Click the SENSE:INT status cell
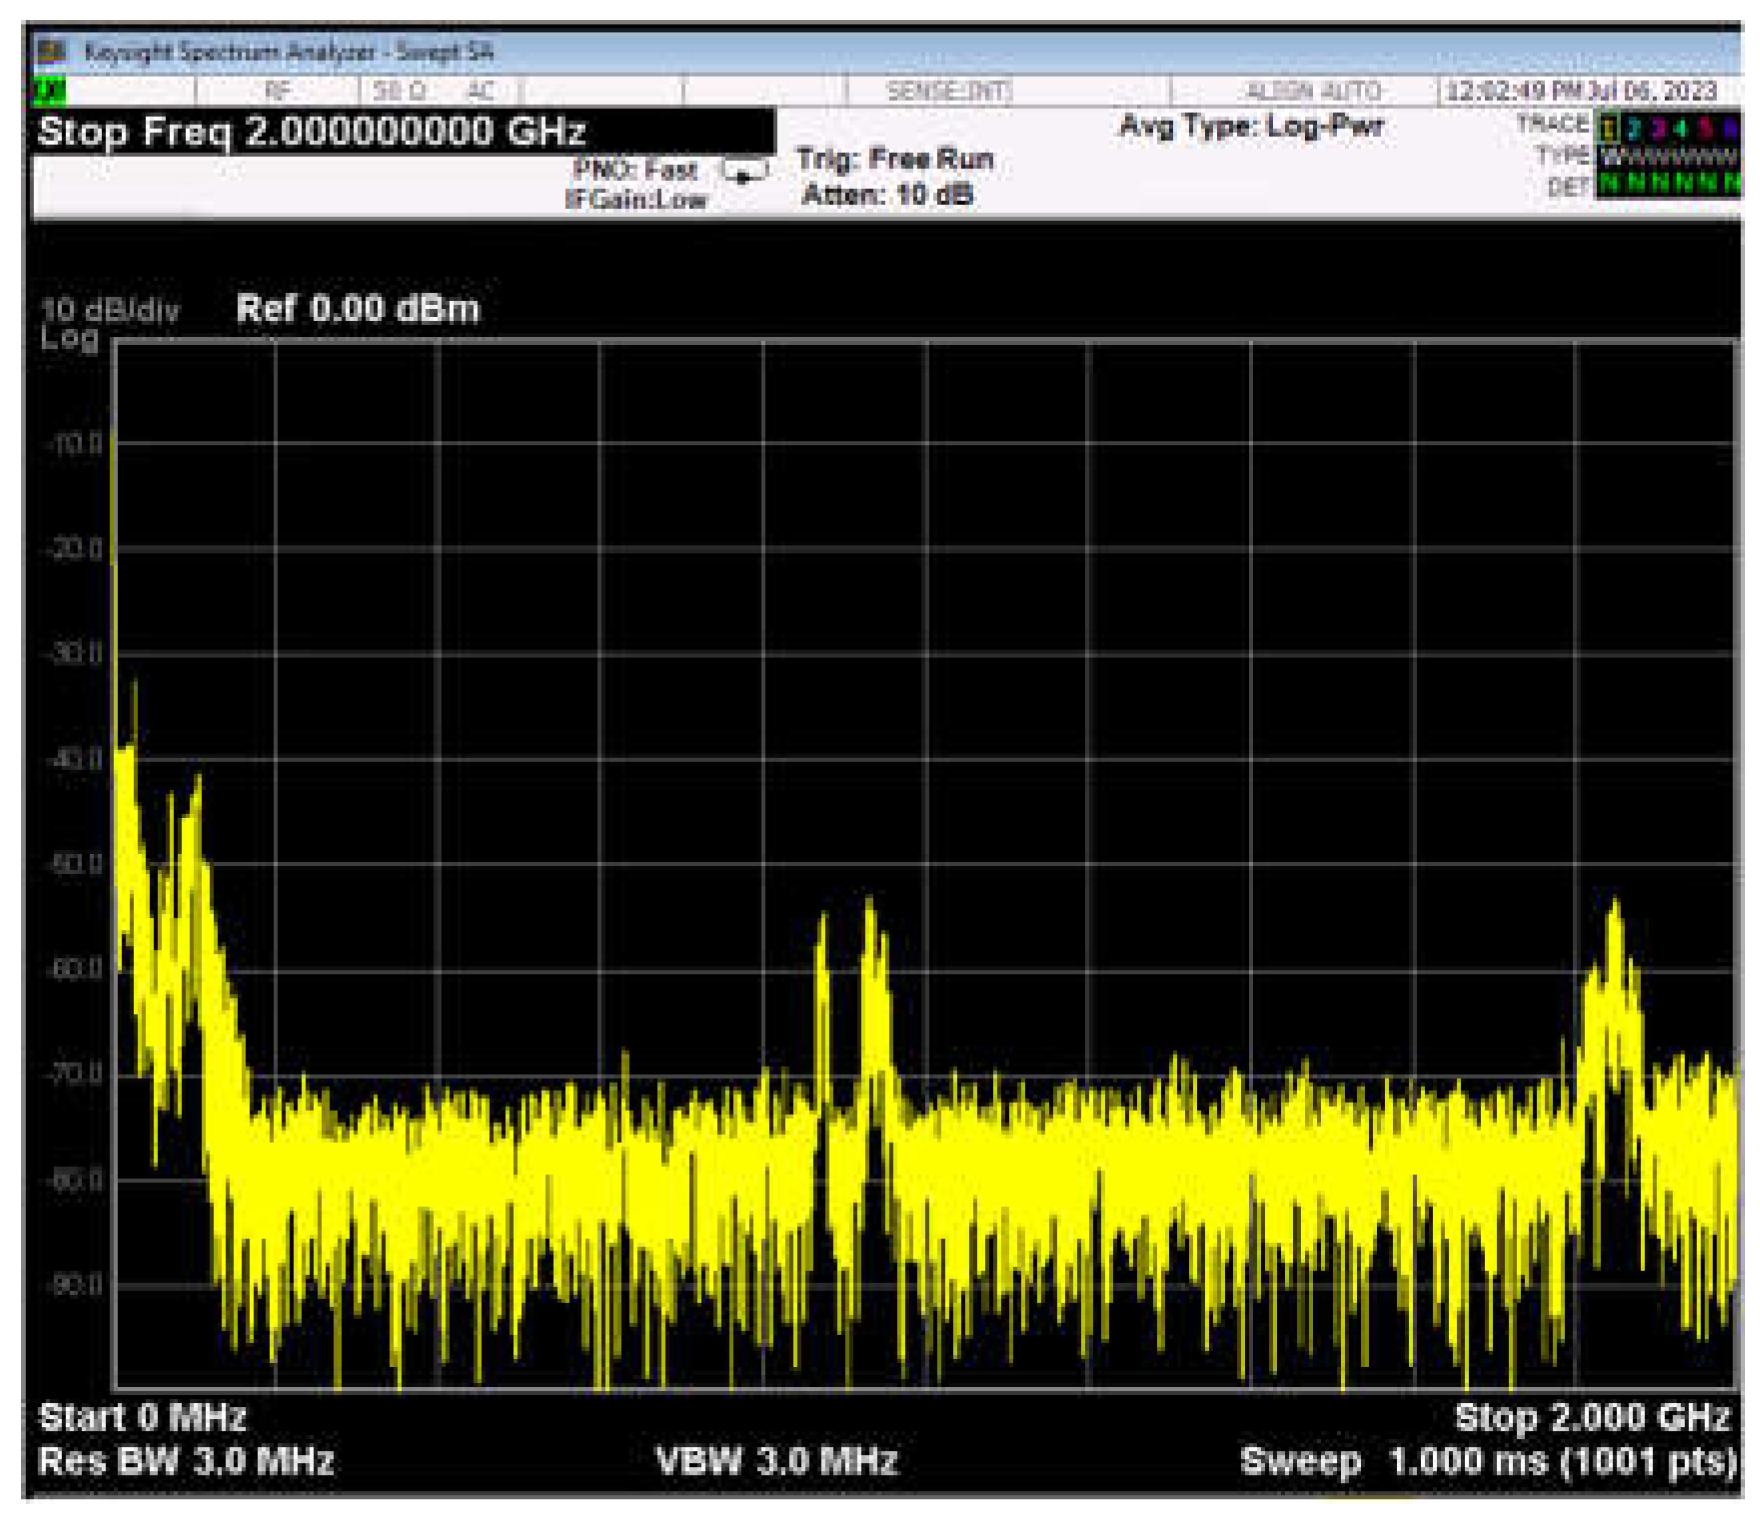 (948, 92)
